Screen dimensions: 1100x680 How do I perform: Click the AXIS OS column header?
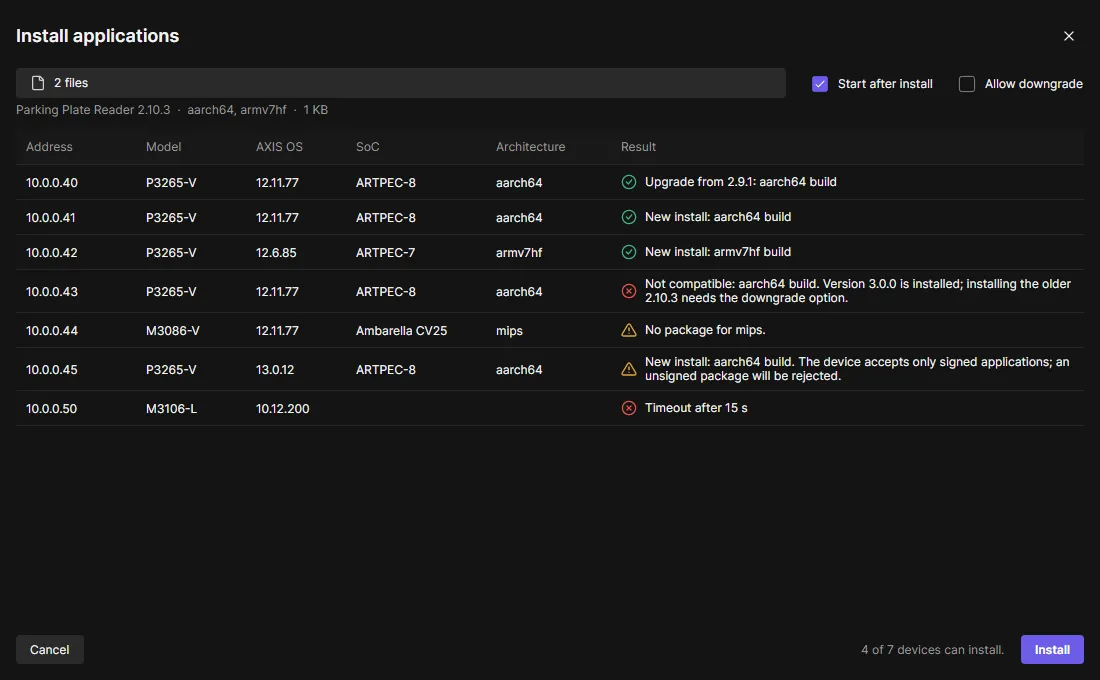pyautogui.click(x=279, y=147)
